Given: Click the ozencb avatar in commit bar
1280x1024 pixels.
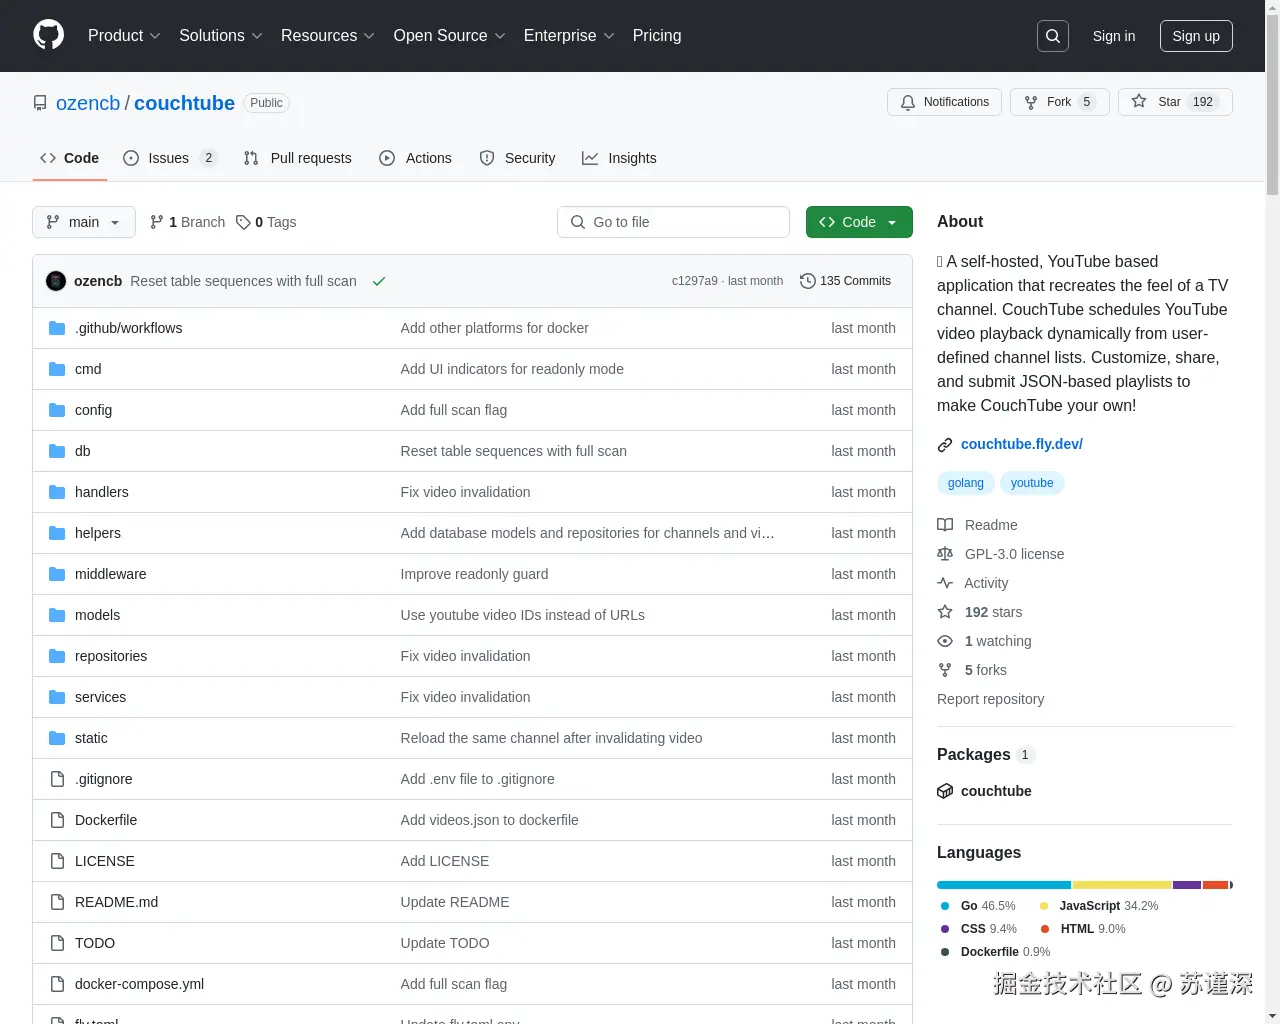Looking at the screenshot, I should (x=56, y=281).
